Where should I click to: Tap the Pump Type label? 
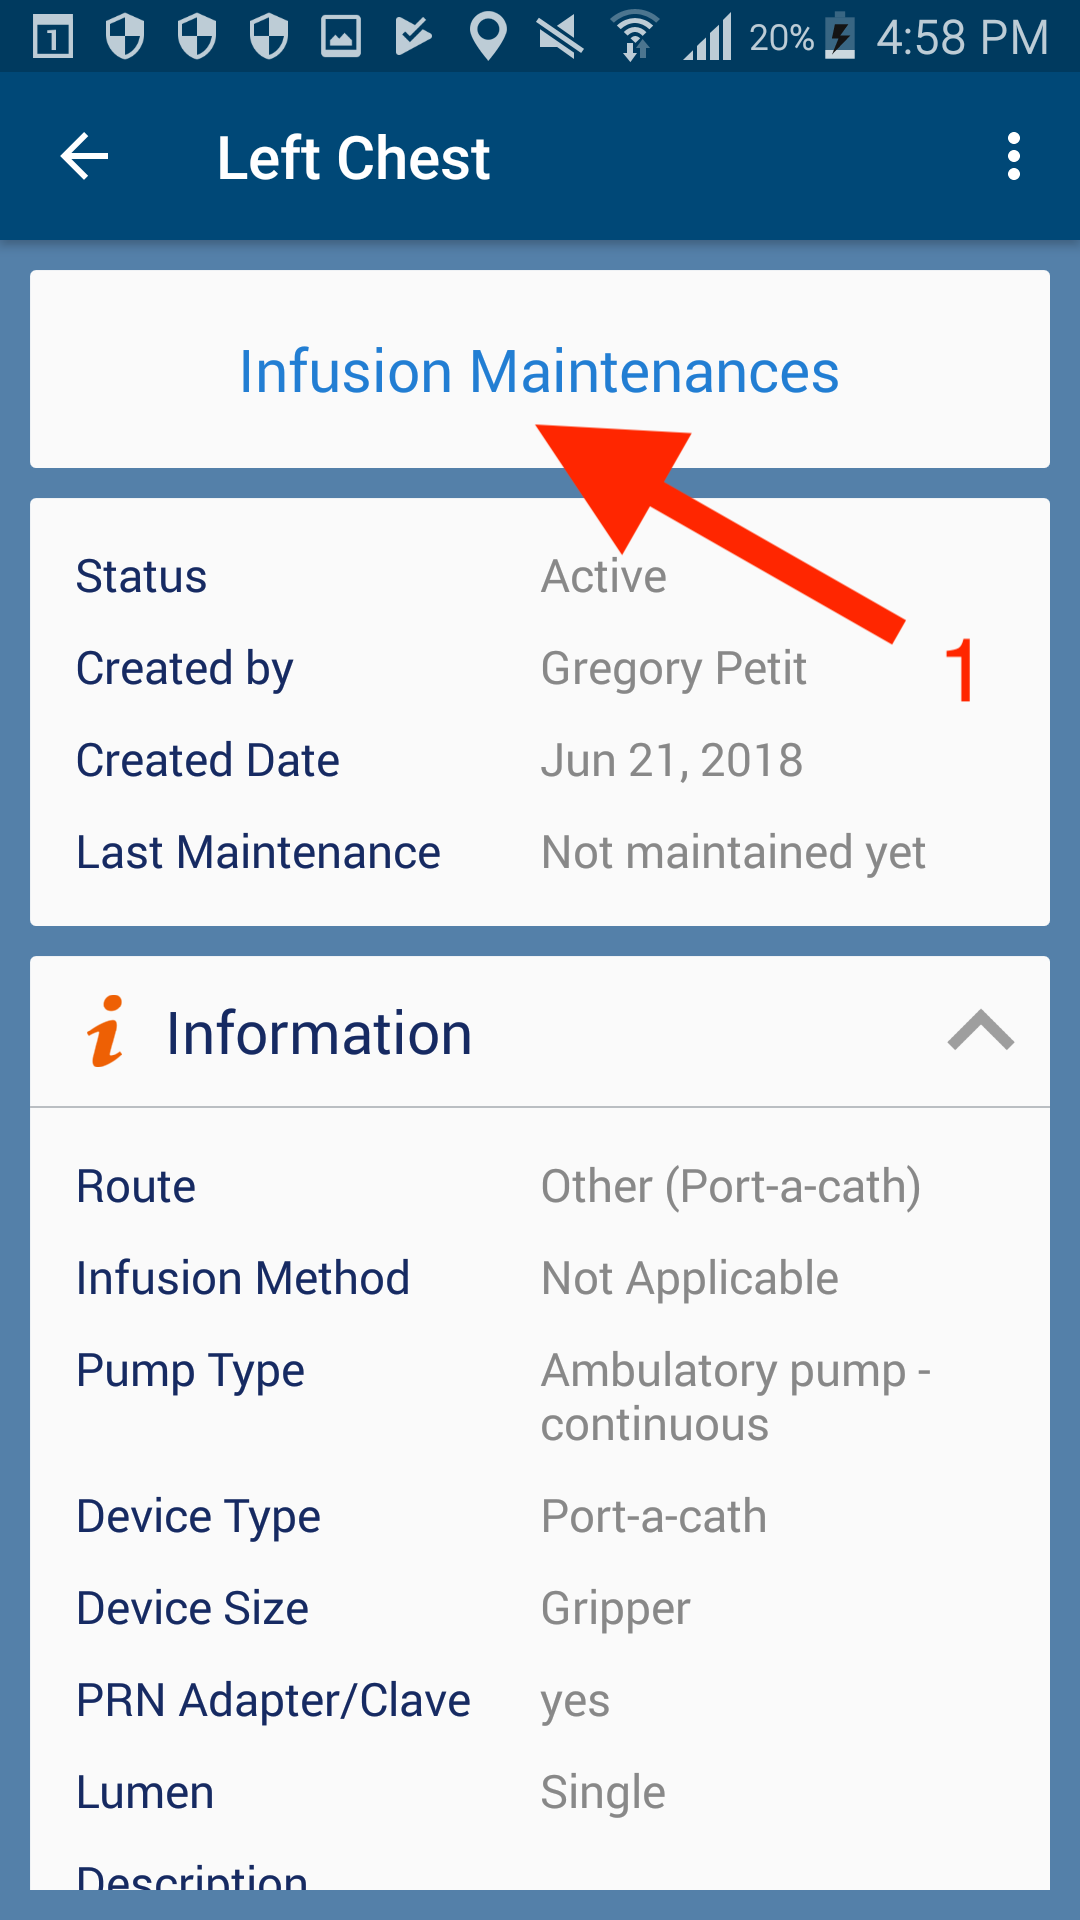click(190, 1371)
